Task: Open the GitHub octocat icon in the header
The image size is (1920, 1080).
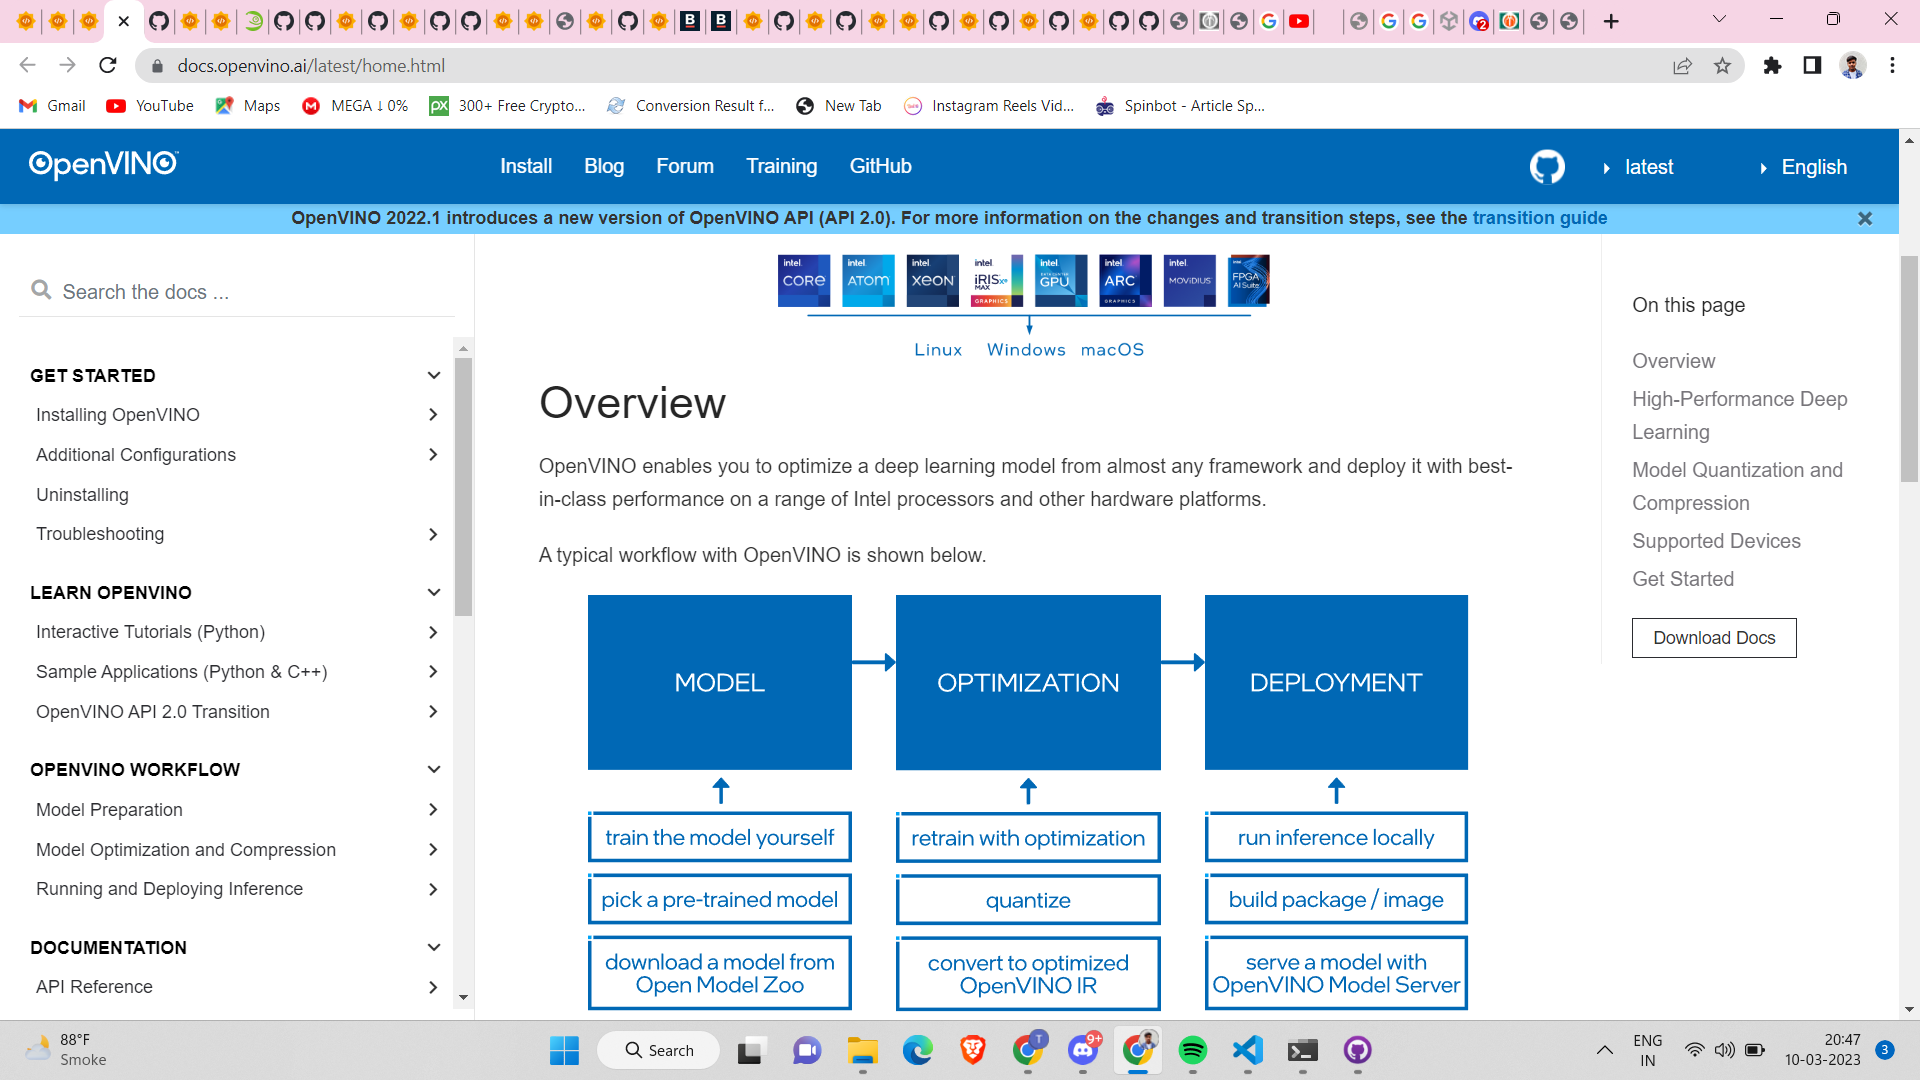Action: point(1546,166)
